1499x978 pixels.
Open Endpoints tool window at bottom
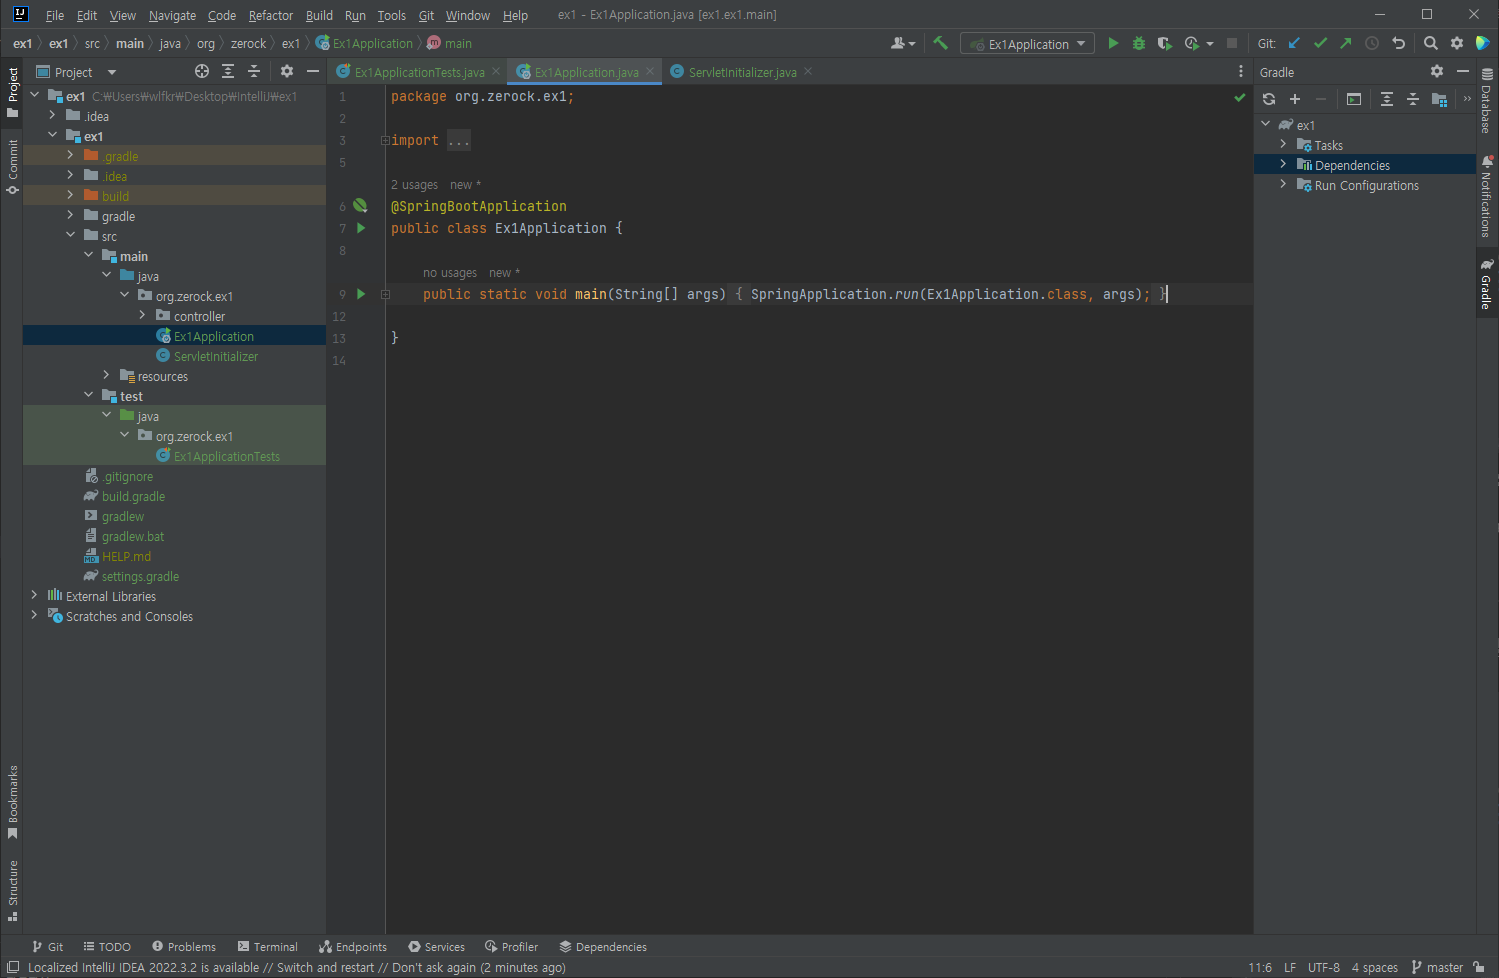353,947
